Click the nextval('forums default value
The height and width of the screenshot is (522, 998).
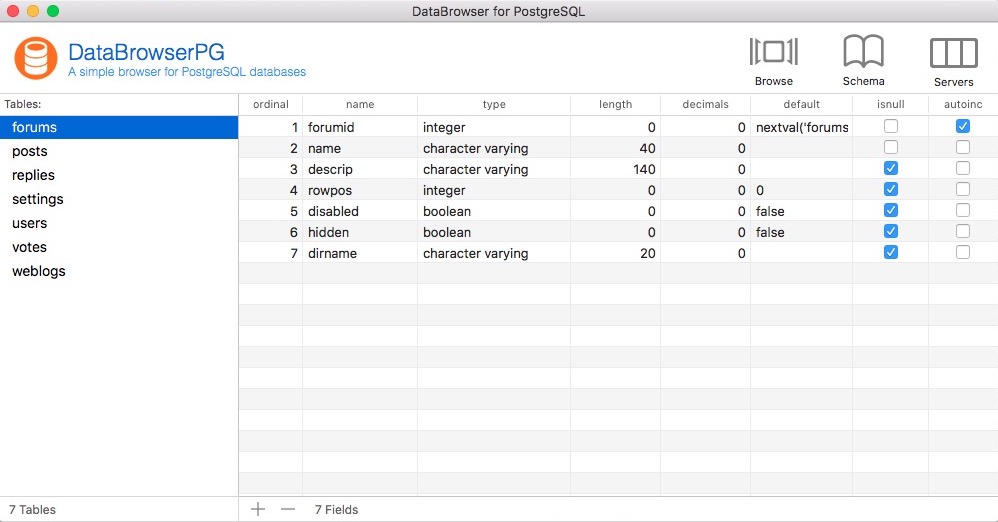802,127
